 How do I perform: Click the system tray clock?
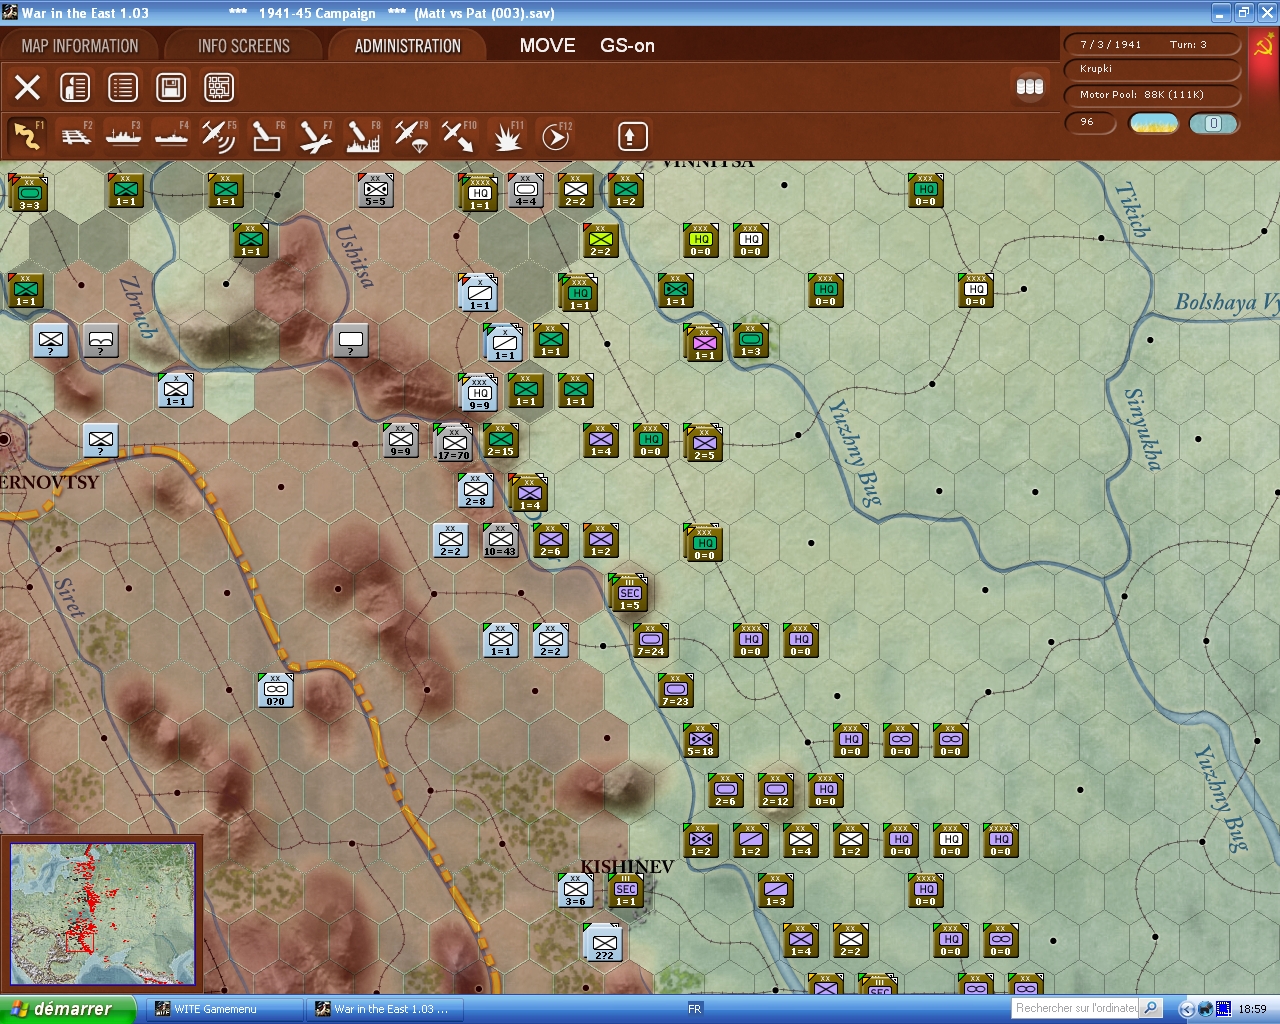tap(1252, 1009)
